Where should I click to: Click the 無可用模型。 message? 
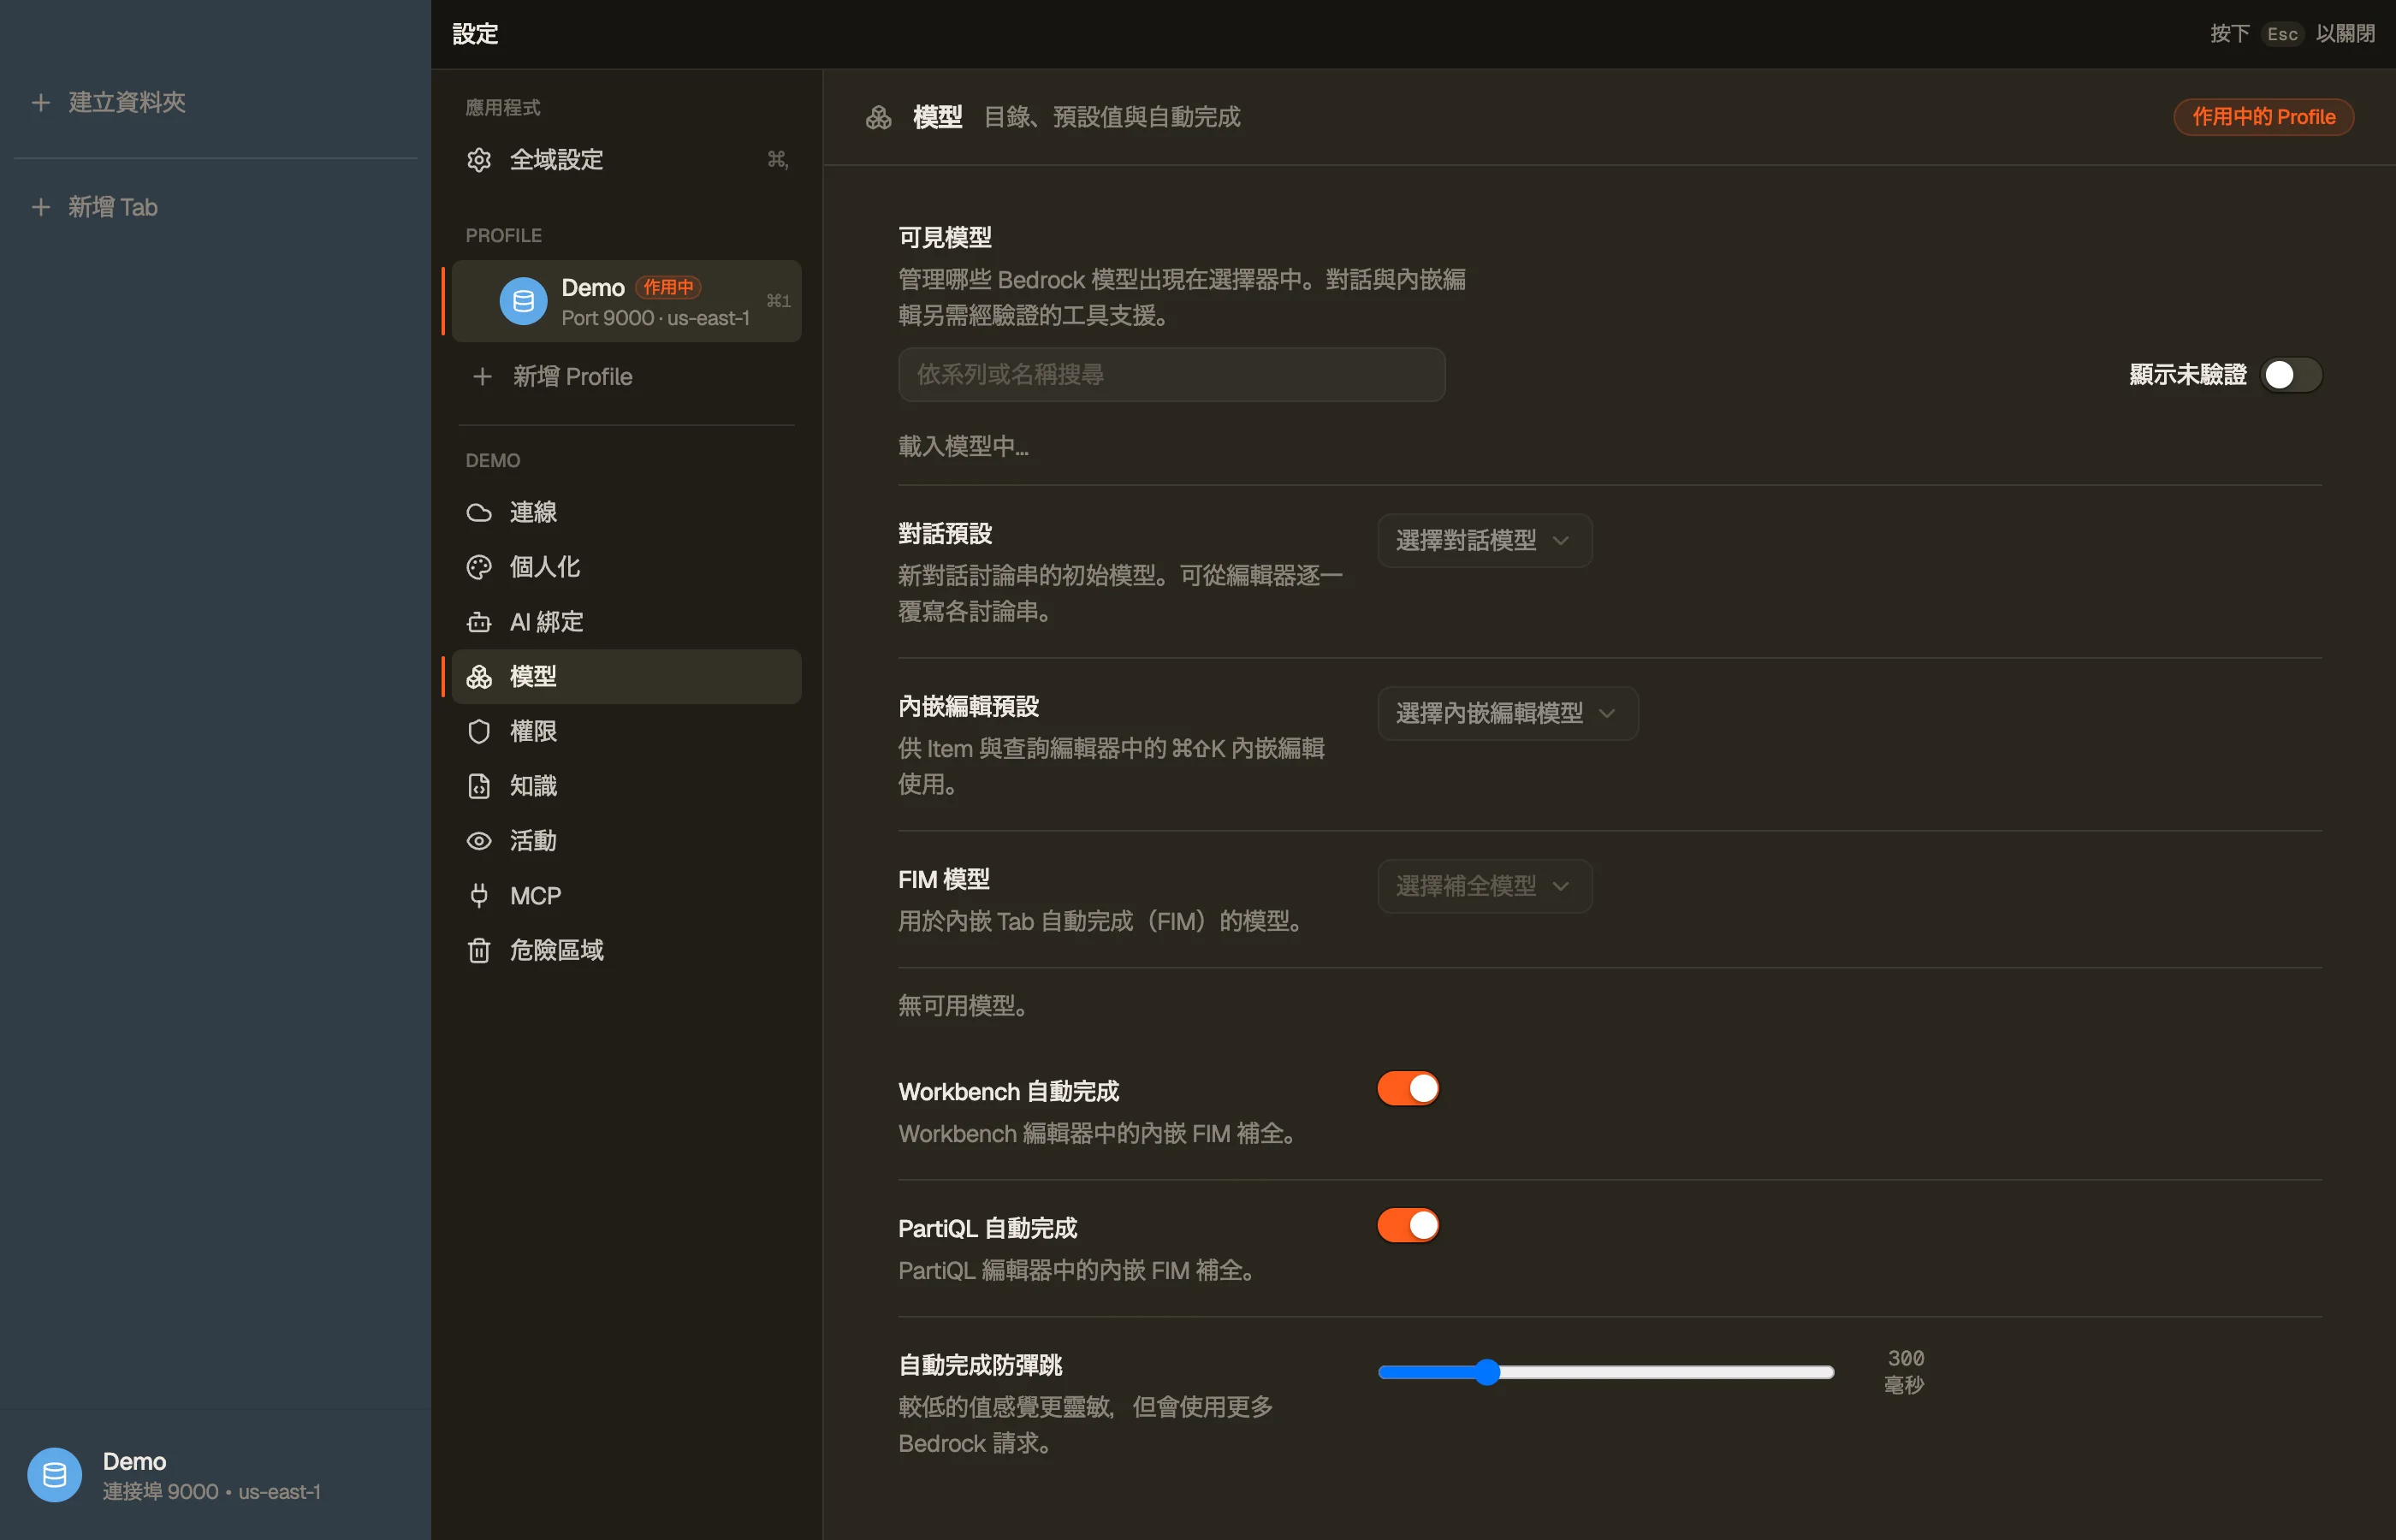pos(962,1006)
